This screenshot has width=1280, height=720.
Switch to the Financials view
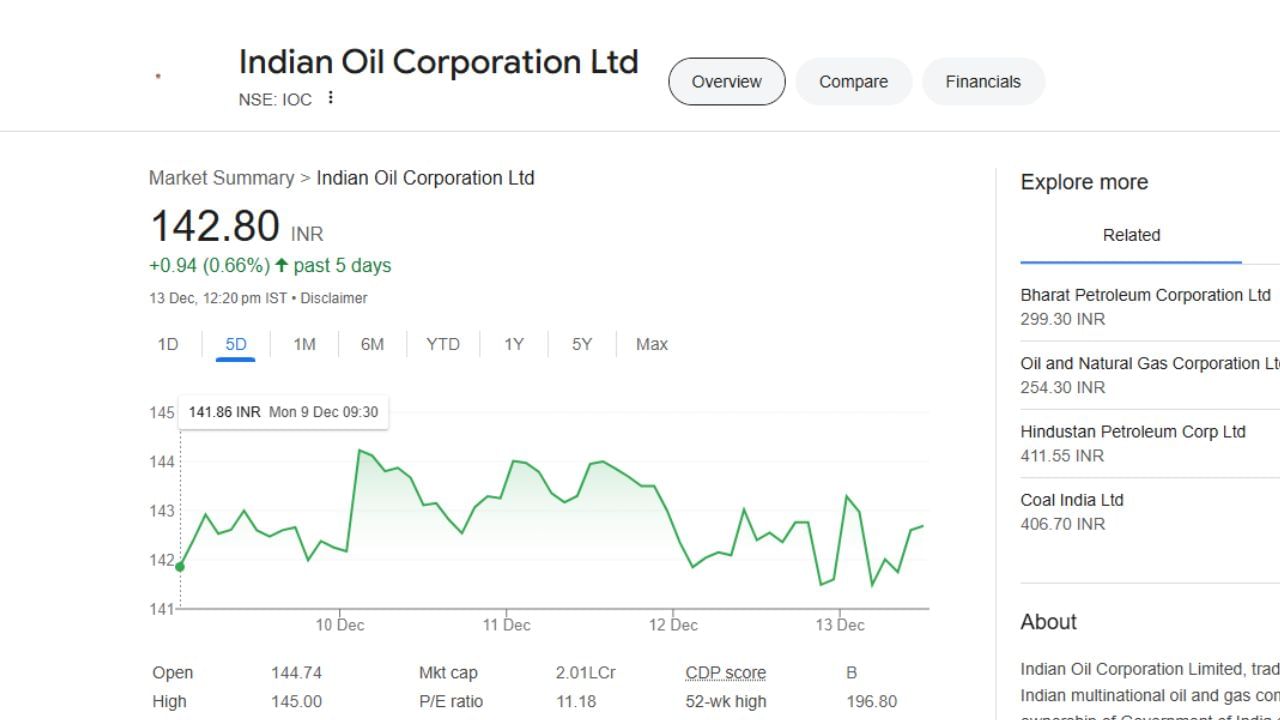click(x=983, y=82)
